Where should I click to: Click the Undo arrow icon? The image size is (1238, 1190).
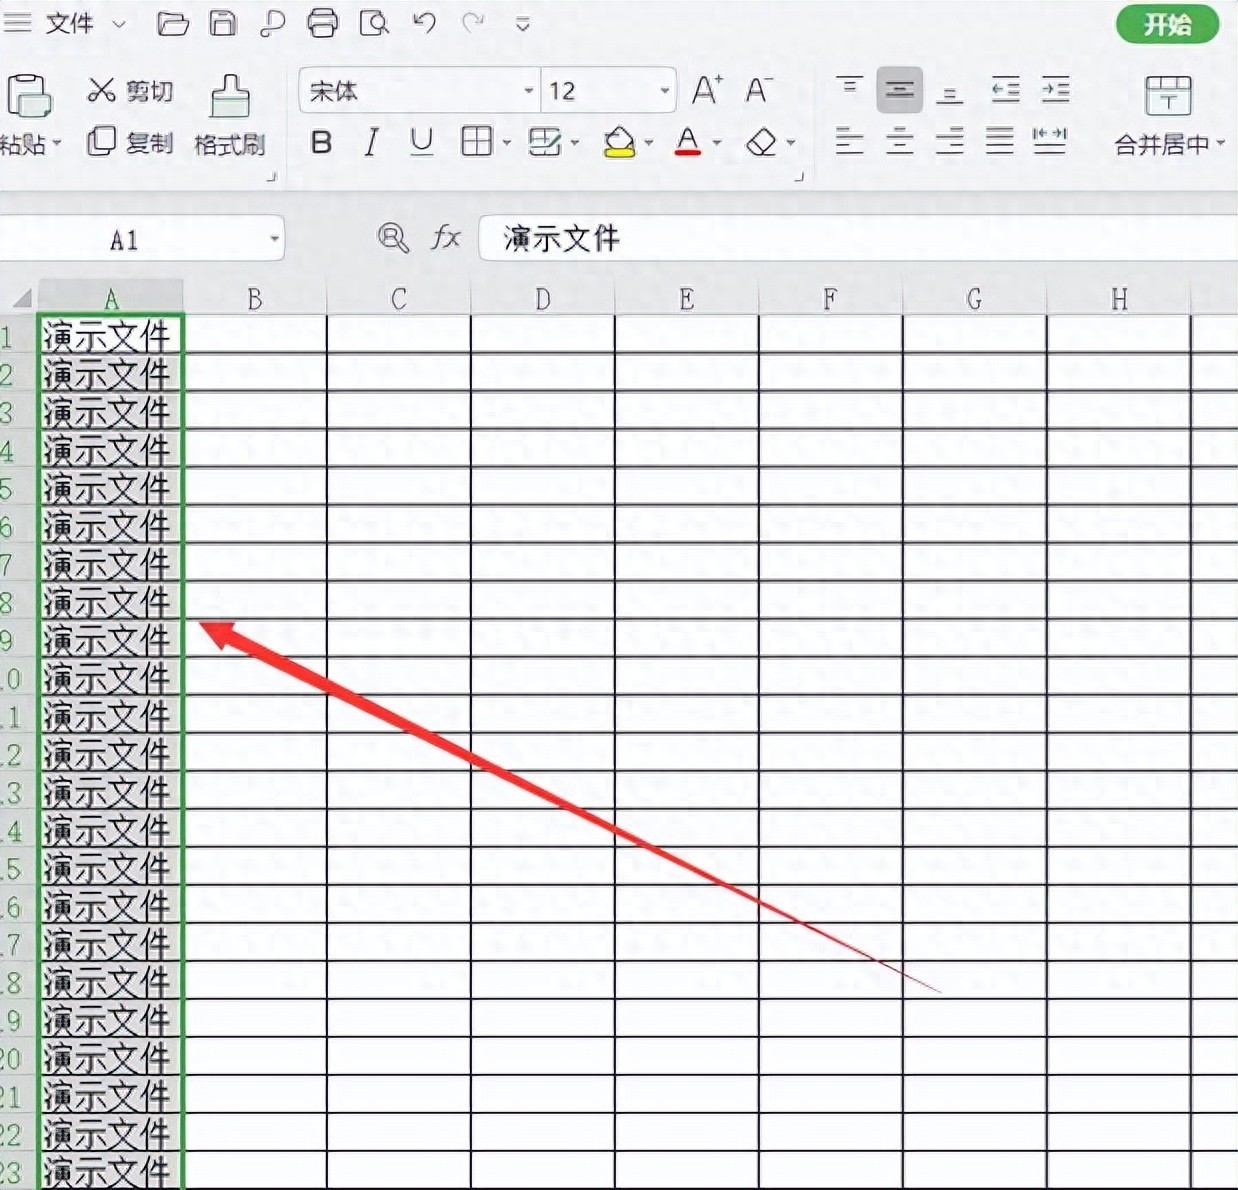click(424, 23)
